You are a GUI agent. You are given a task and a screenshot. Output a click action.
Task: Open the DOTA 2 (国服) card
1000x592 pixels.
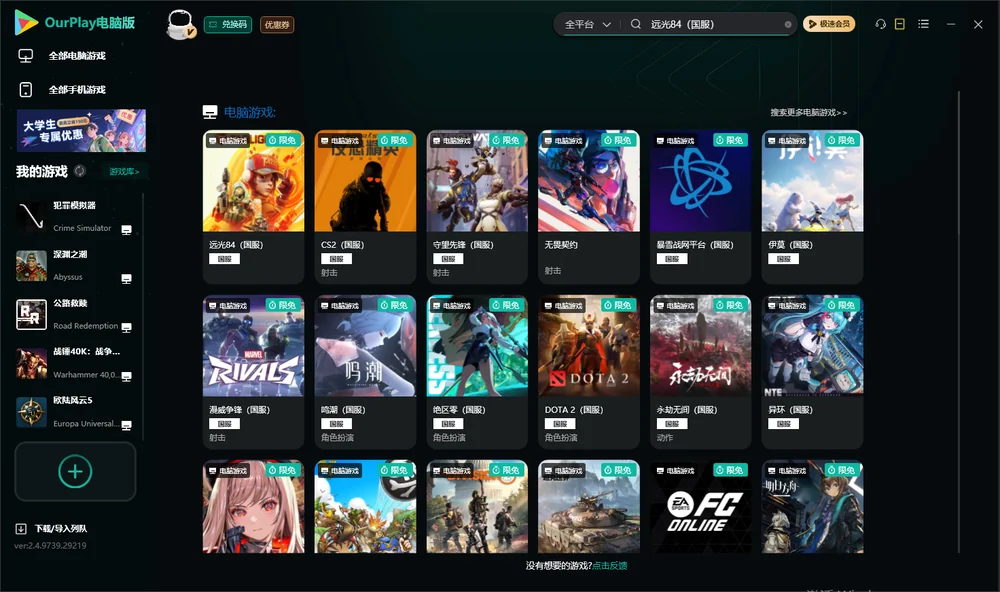(x=589, y=372)
